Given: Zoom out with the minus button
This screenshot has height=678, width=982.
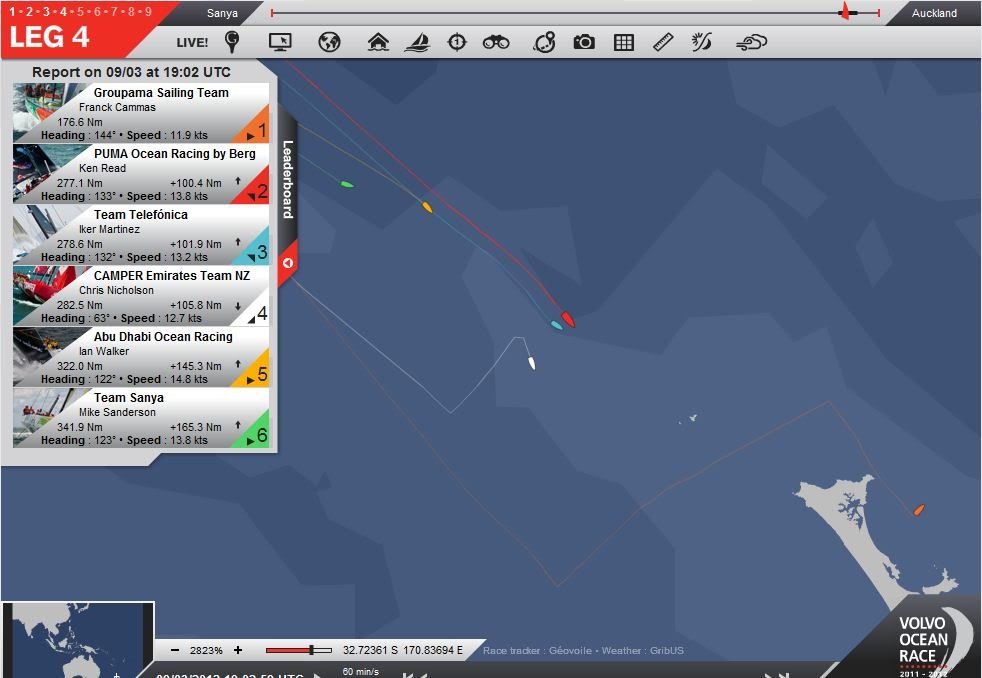Looking at the screenshot, I should (175, 650).
